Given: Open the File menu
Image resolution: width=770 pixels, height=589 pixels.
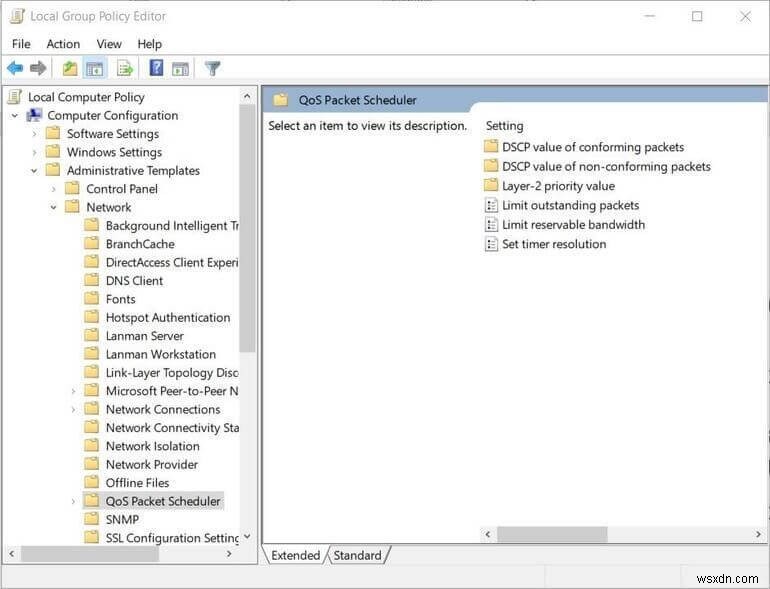Looking at the screenshot, I should pyautogui.click(x=21, y=44).
